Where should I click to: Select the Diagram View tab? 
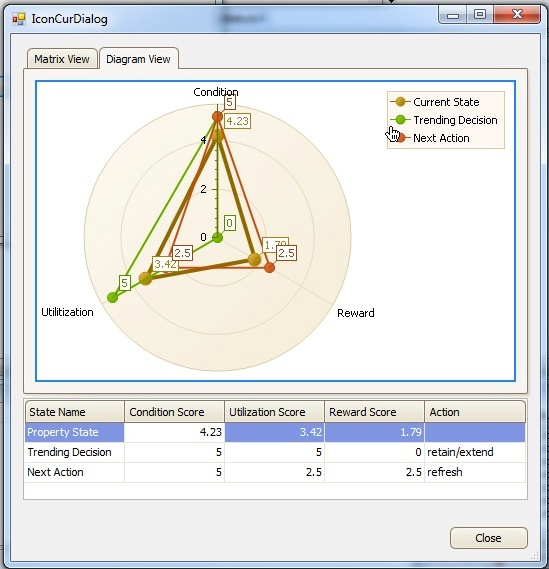(139, 59)
